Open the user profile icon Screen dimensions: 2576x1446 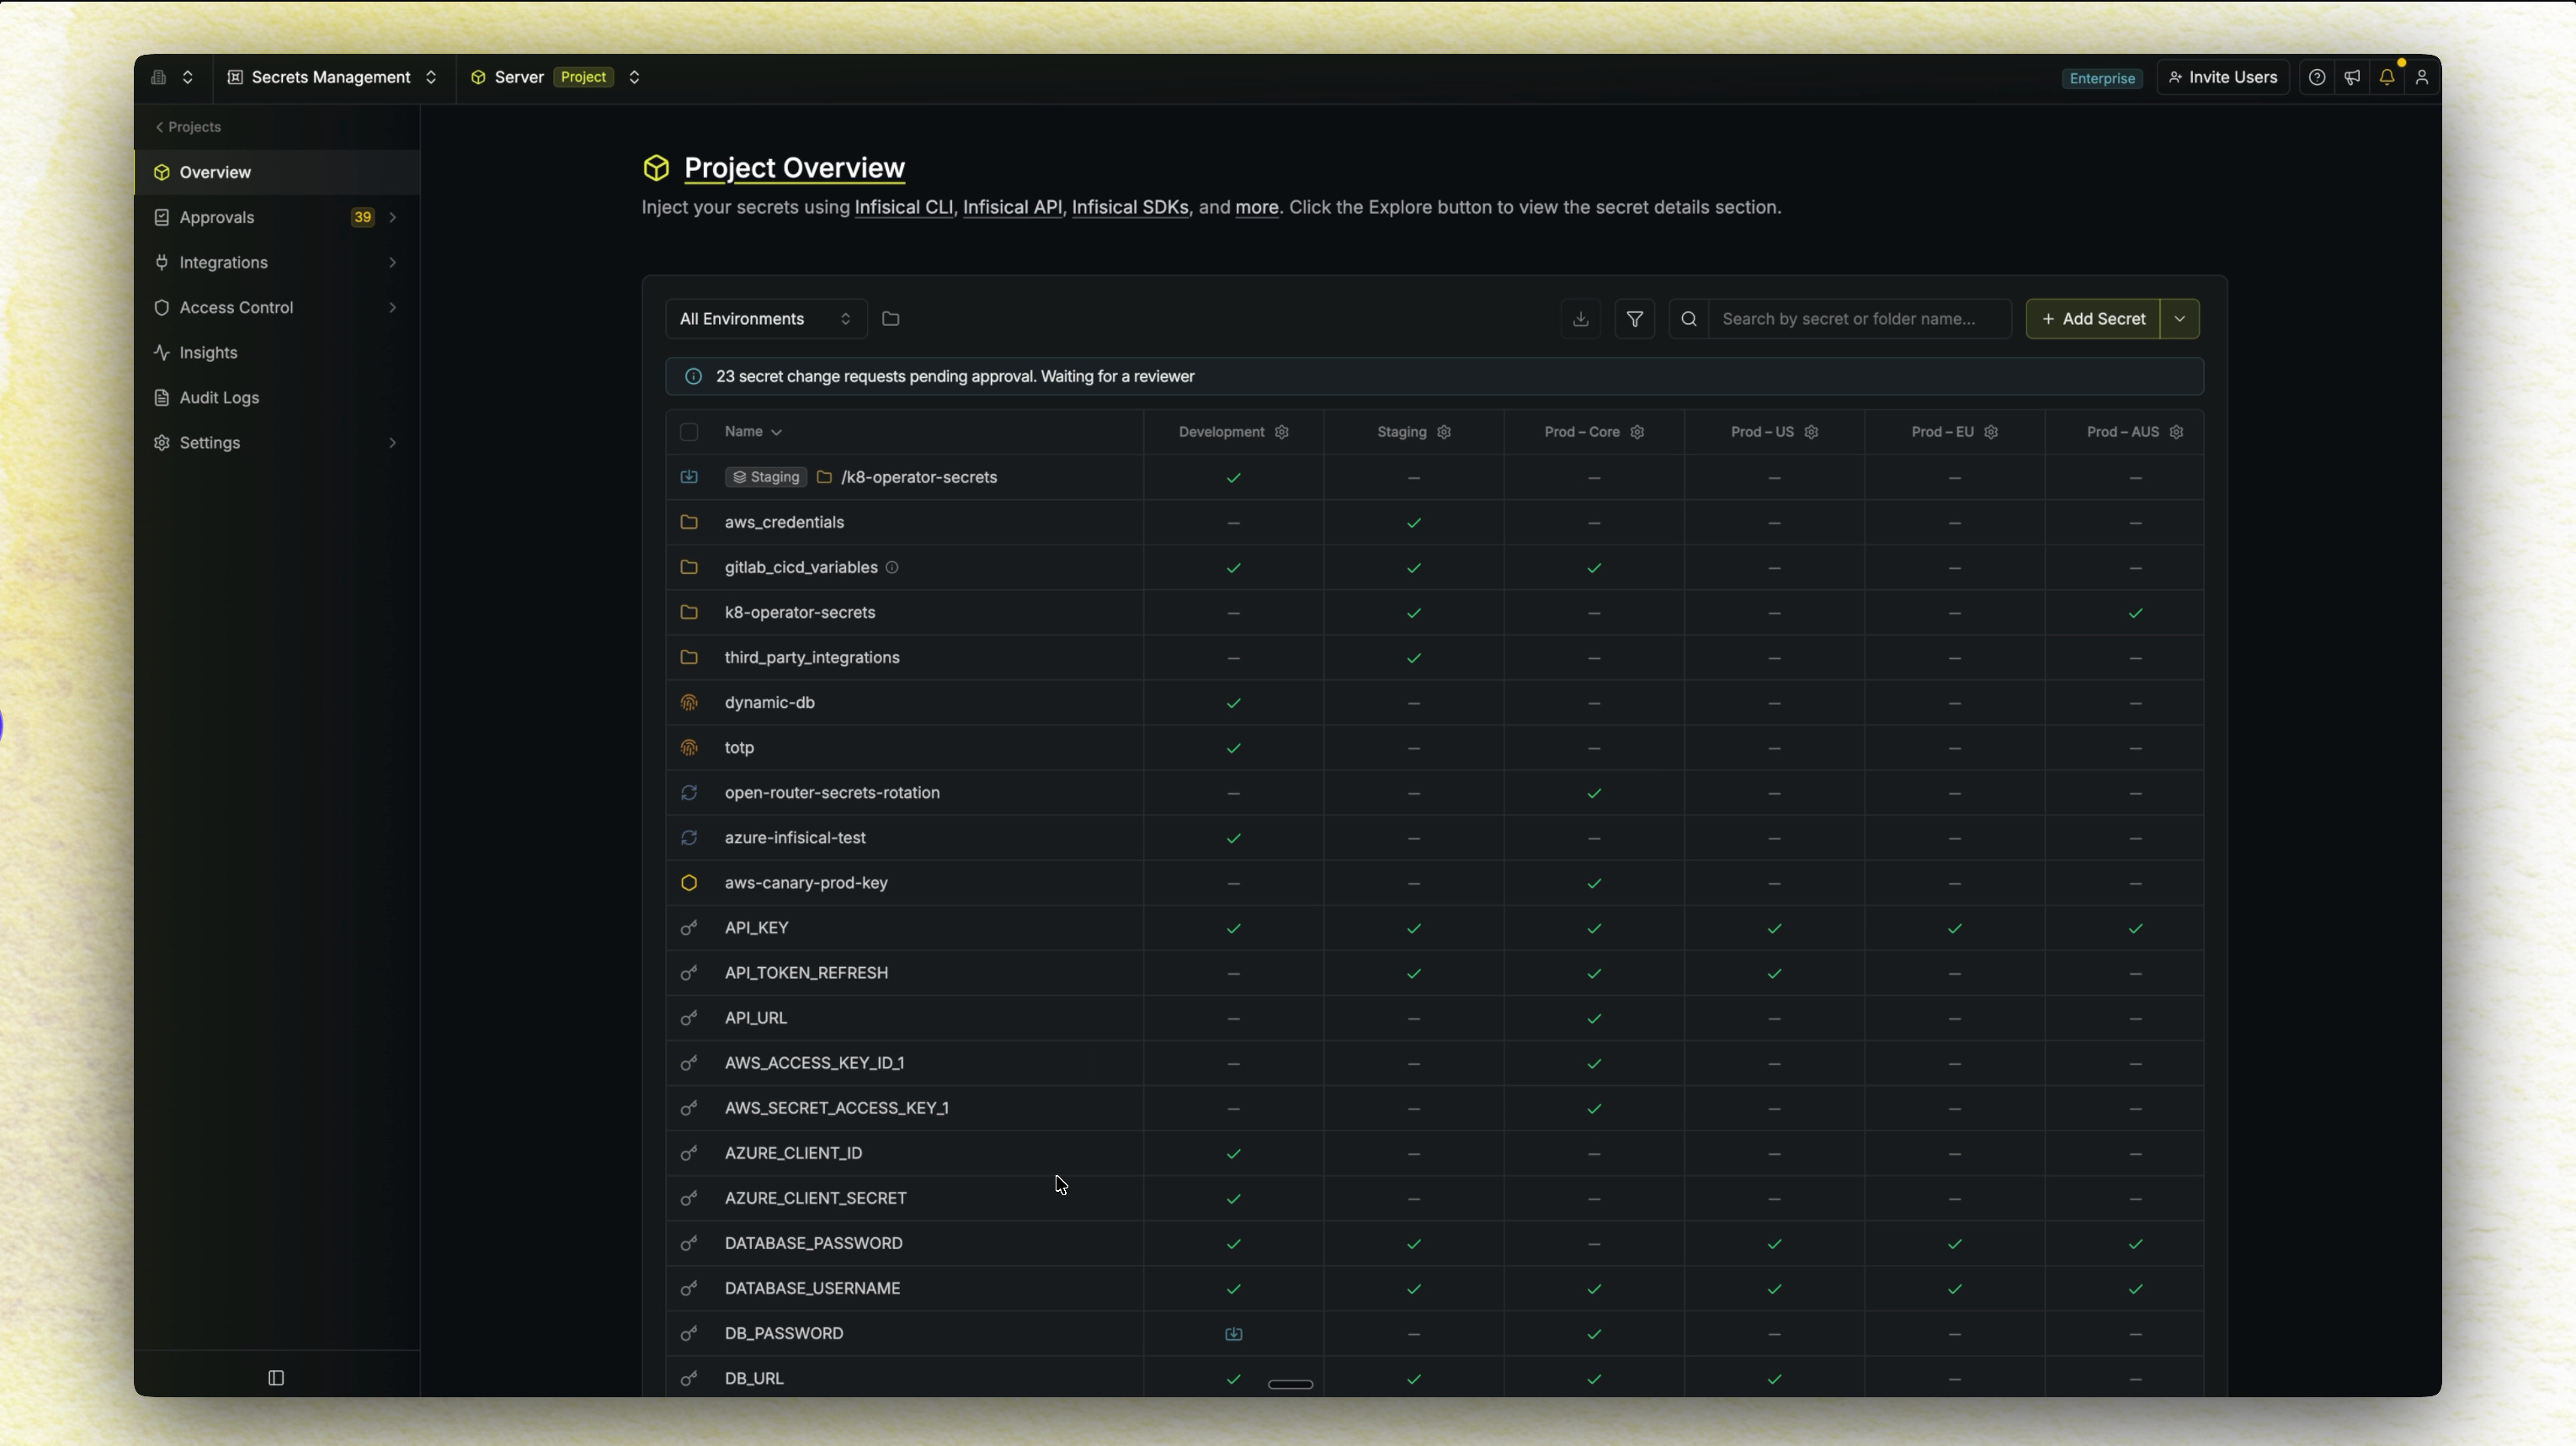pyautogui.click(x=2422, y=77)
